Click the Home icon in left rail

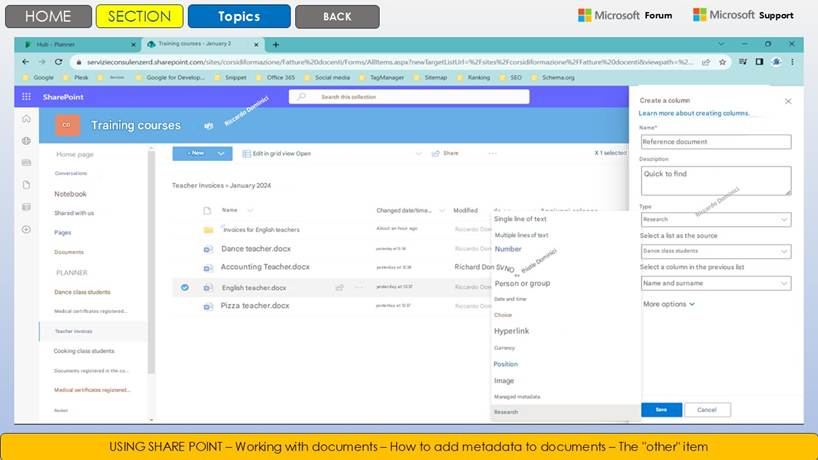[x=26, y=119]
